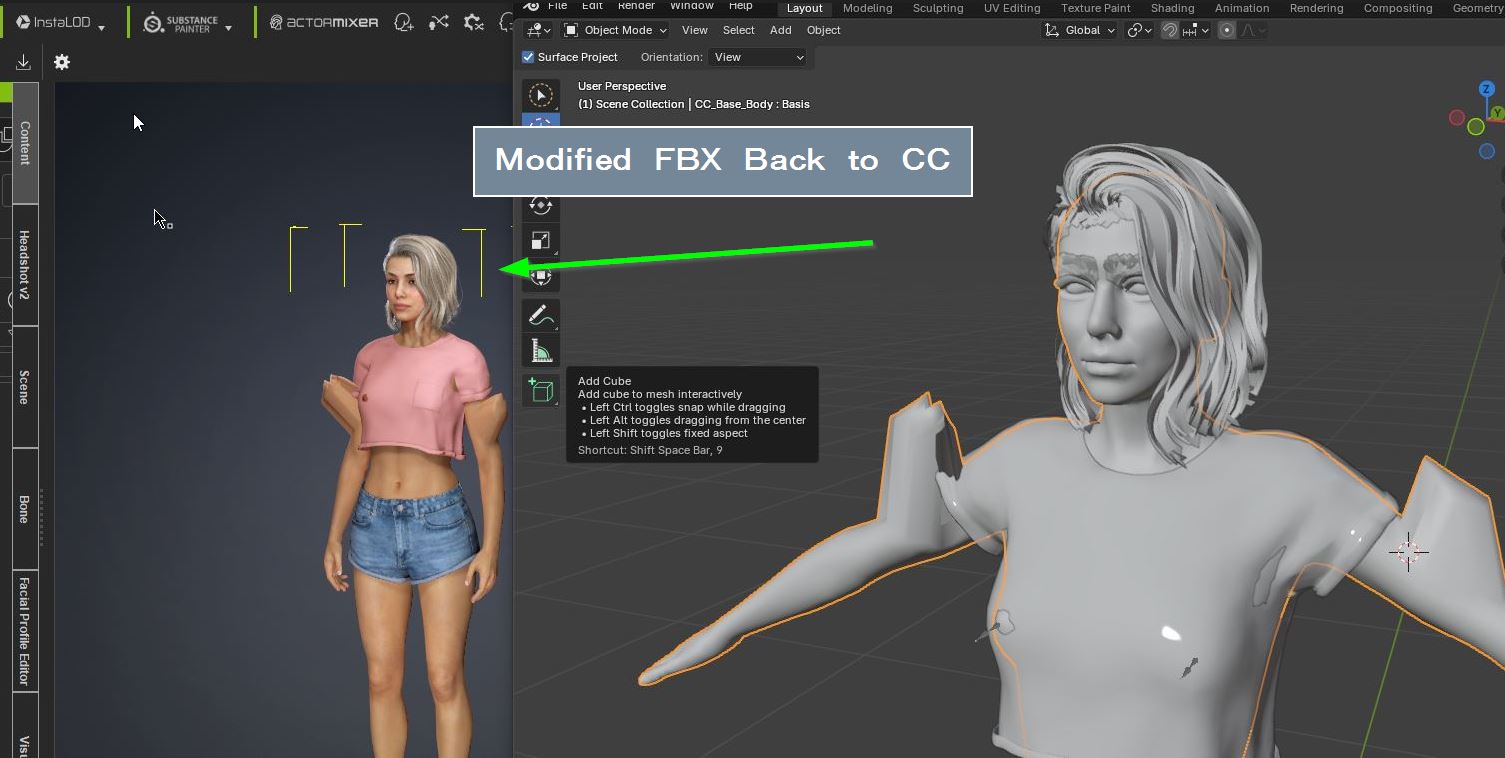
Task: Toggle proportional editing button
Action: tap(1226, 30)
